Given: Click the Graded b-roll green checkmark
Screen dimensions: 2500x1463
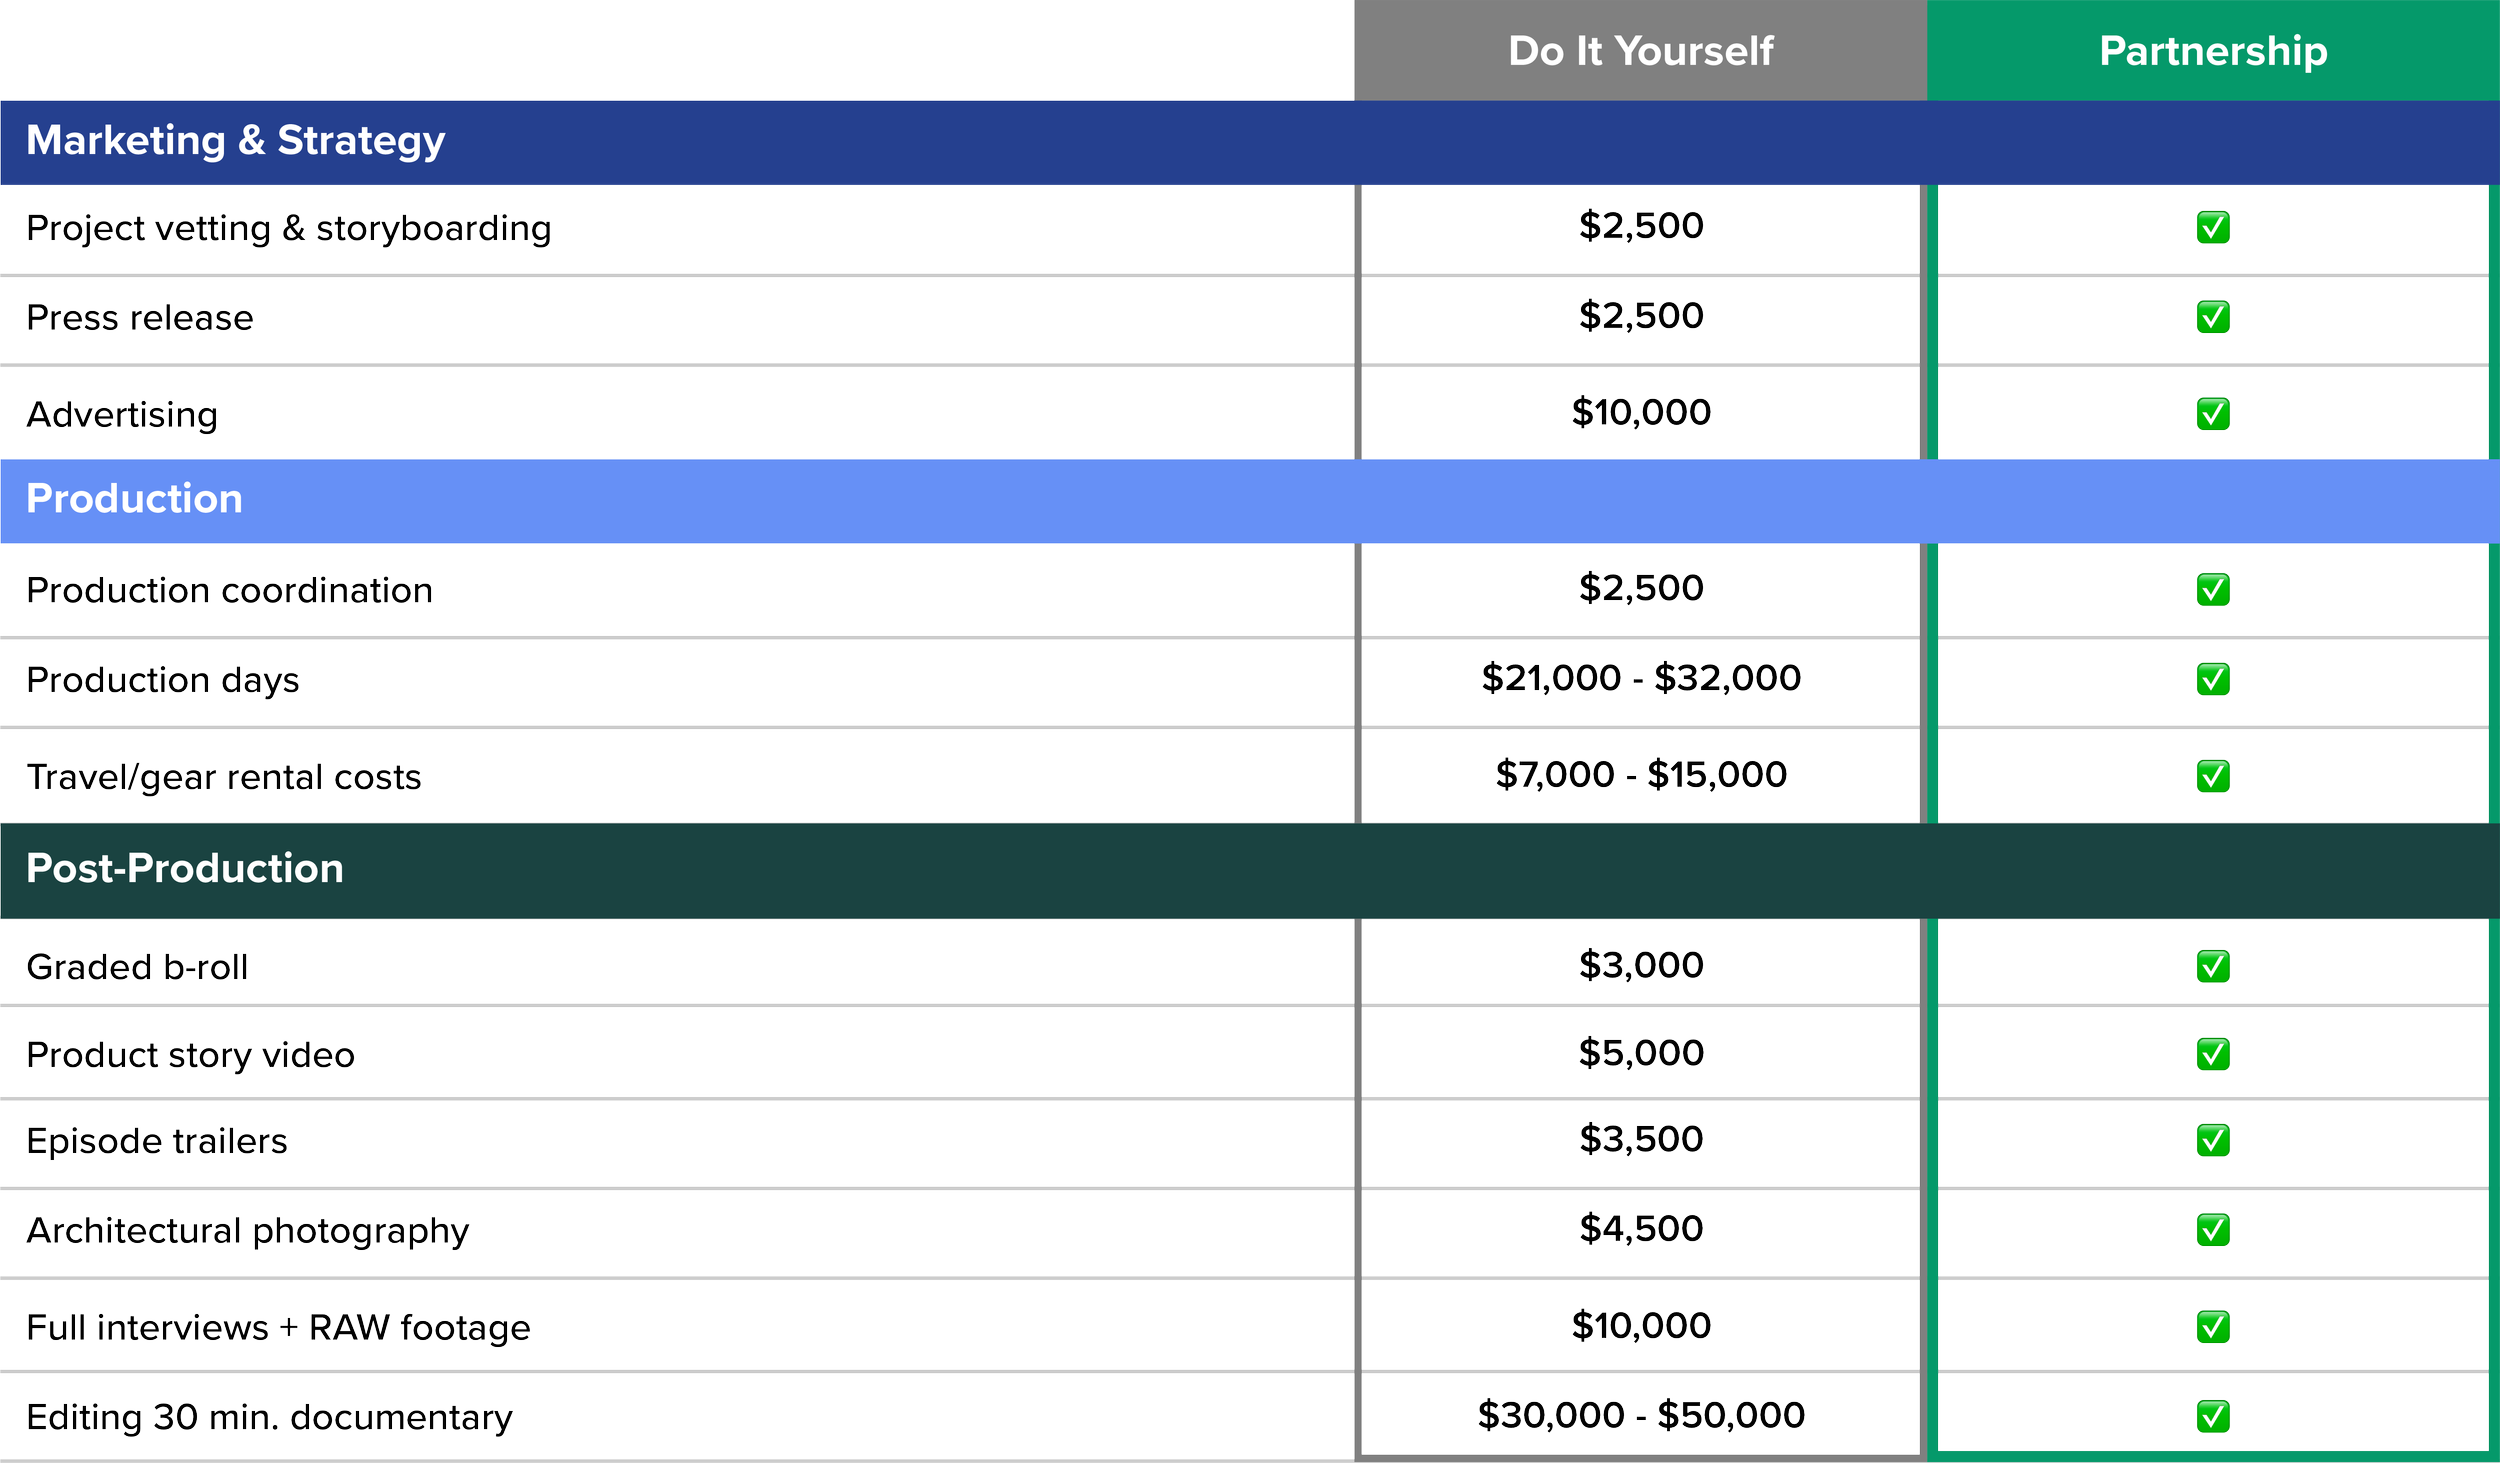Looking at the screenshot, I should tap(2212, 966).
